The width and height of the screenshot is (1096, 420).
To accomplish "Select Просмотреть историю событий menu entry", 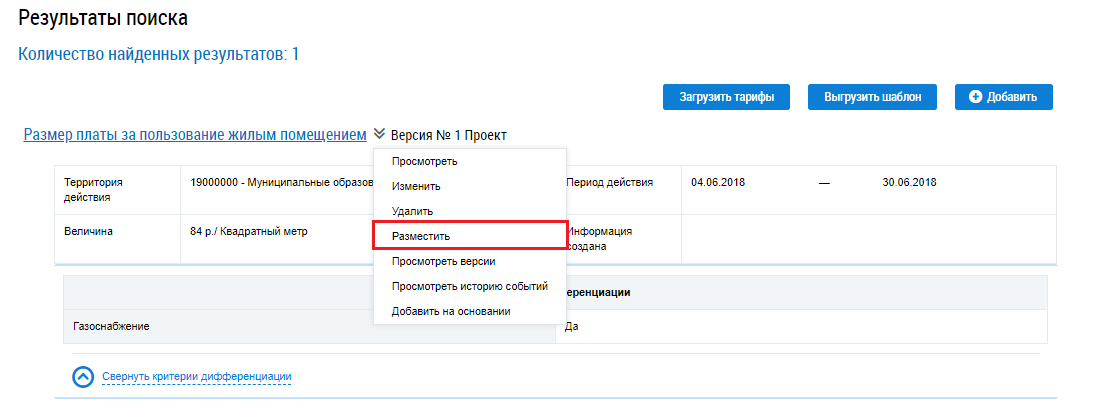I will 470,286.
